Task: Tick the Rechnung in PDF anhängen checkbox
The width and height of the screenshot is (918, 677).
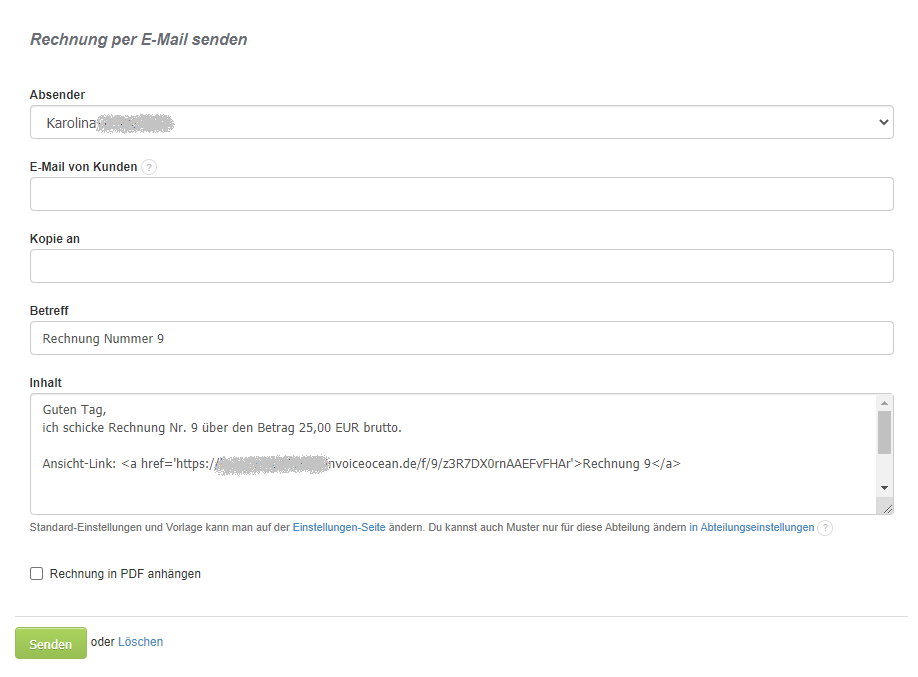Action: tap(37, 574)
